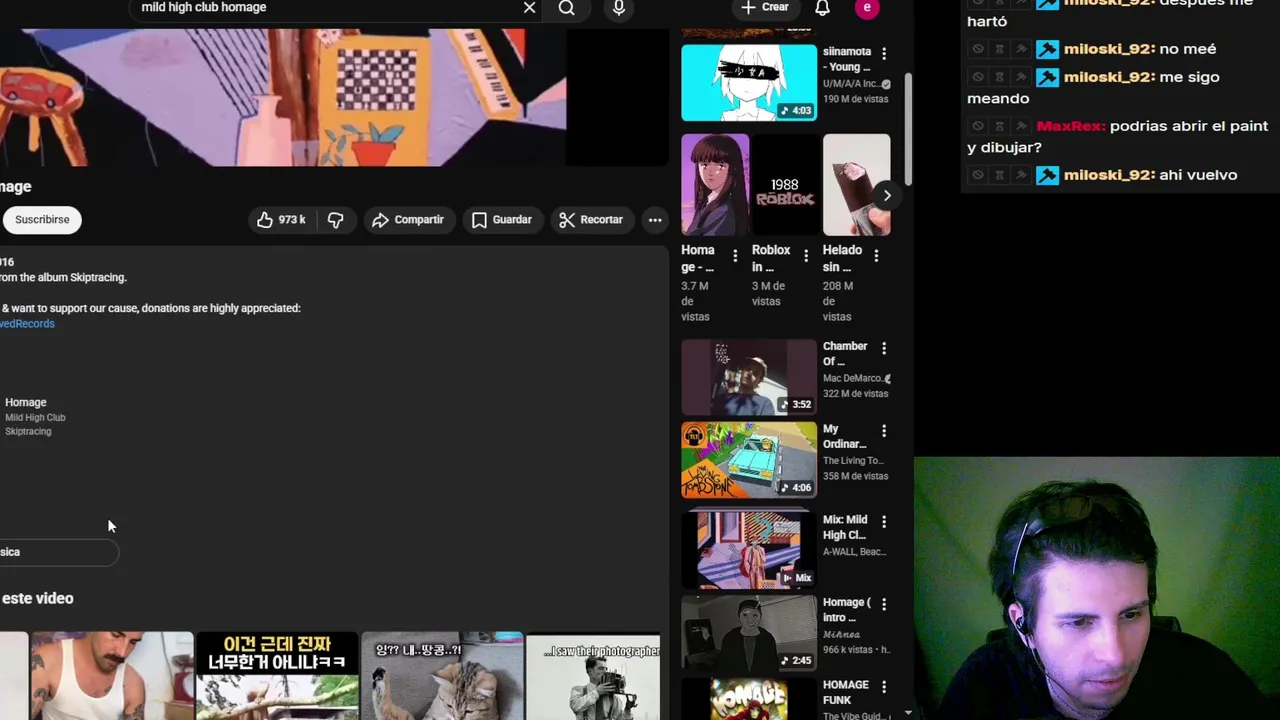The height and width of the screenshot is (720, 1280).
Task: Open the Homage ( intro ... video thumbnail
Action: (749, 633)
